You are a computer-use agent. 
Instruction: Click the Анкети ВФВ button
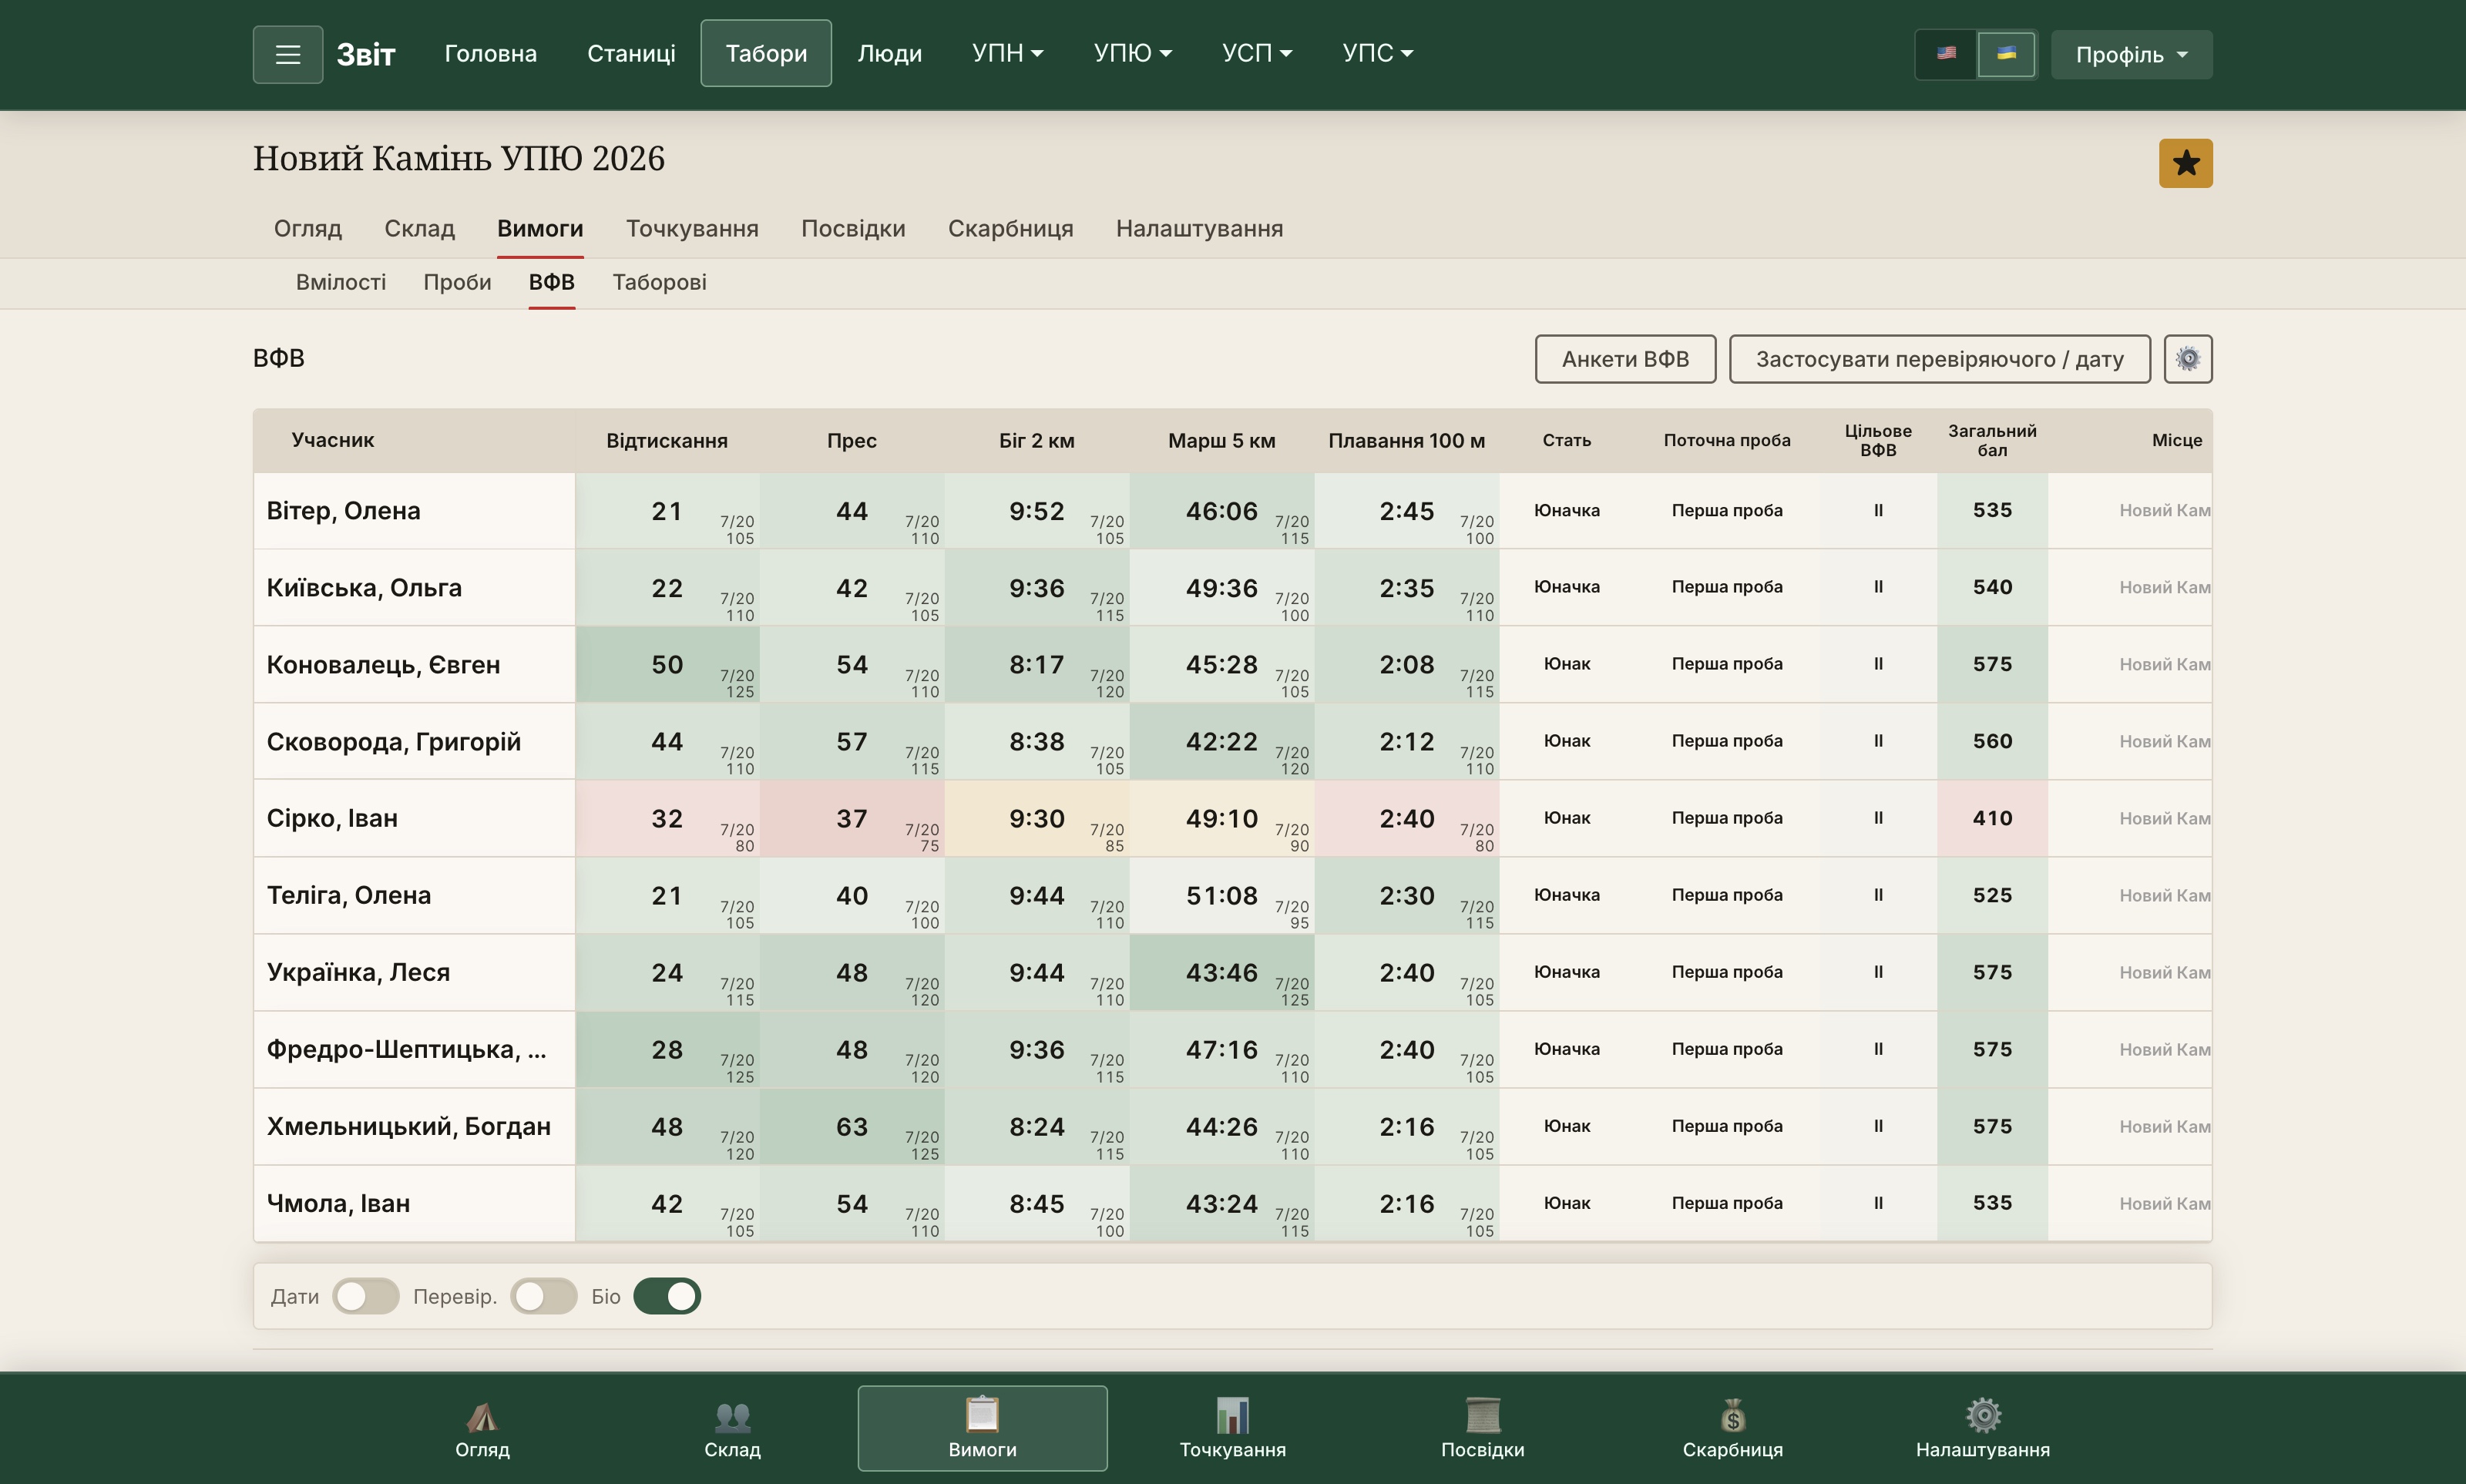pyautogui.click(x=1625, y=359)
